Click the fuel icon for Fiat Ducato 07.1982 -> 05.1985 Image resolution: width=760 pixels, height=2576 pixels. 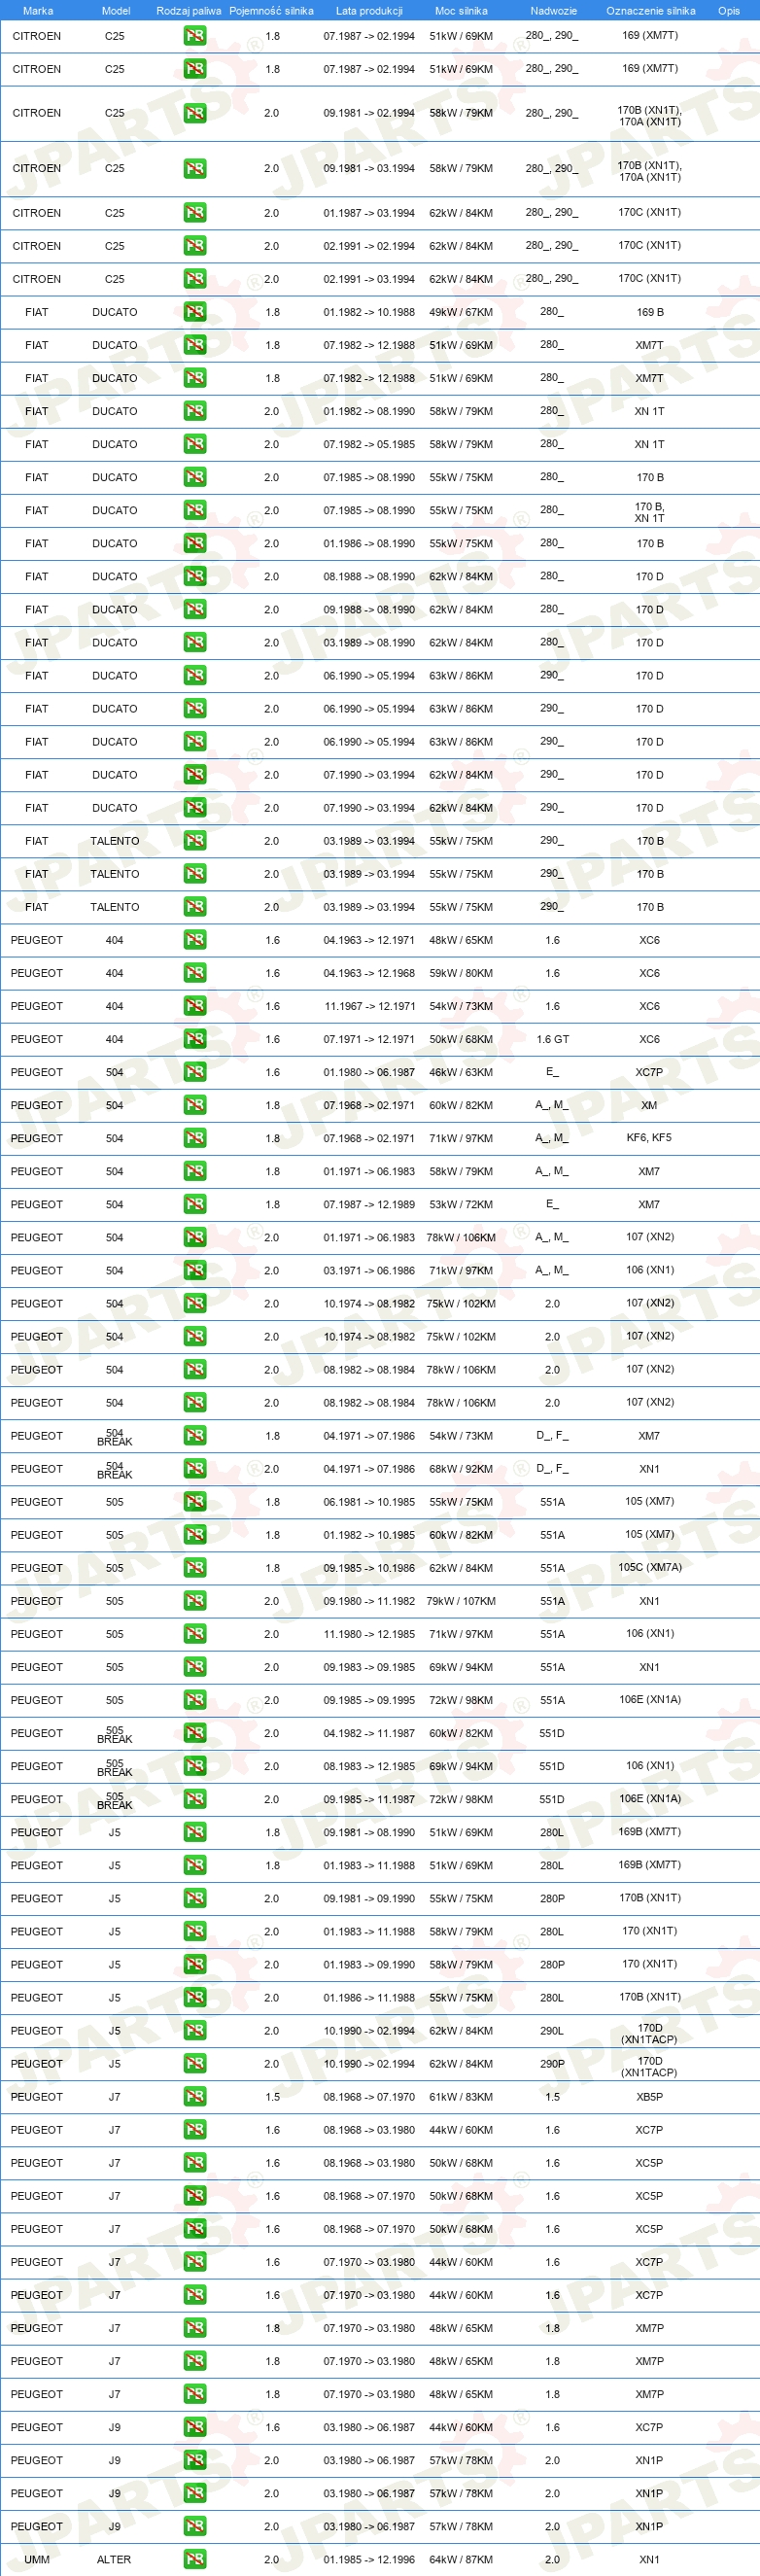pos(195,444)
